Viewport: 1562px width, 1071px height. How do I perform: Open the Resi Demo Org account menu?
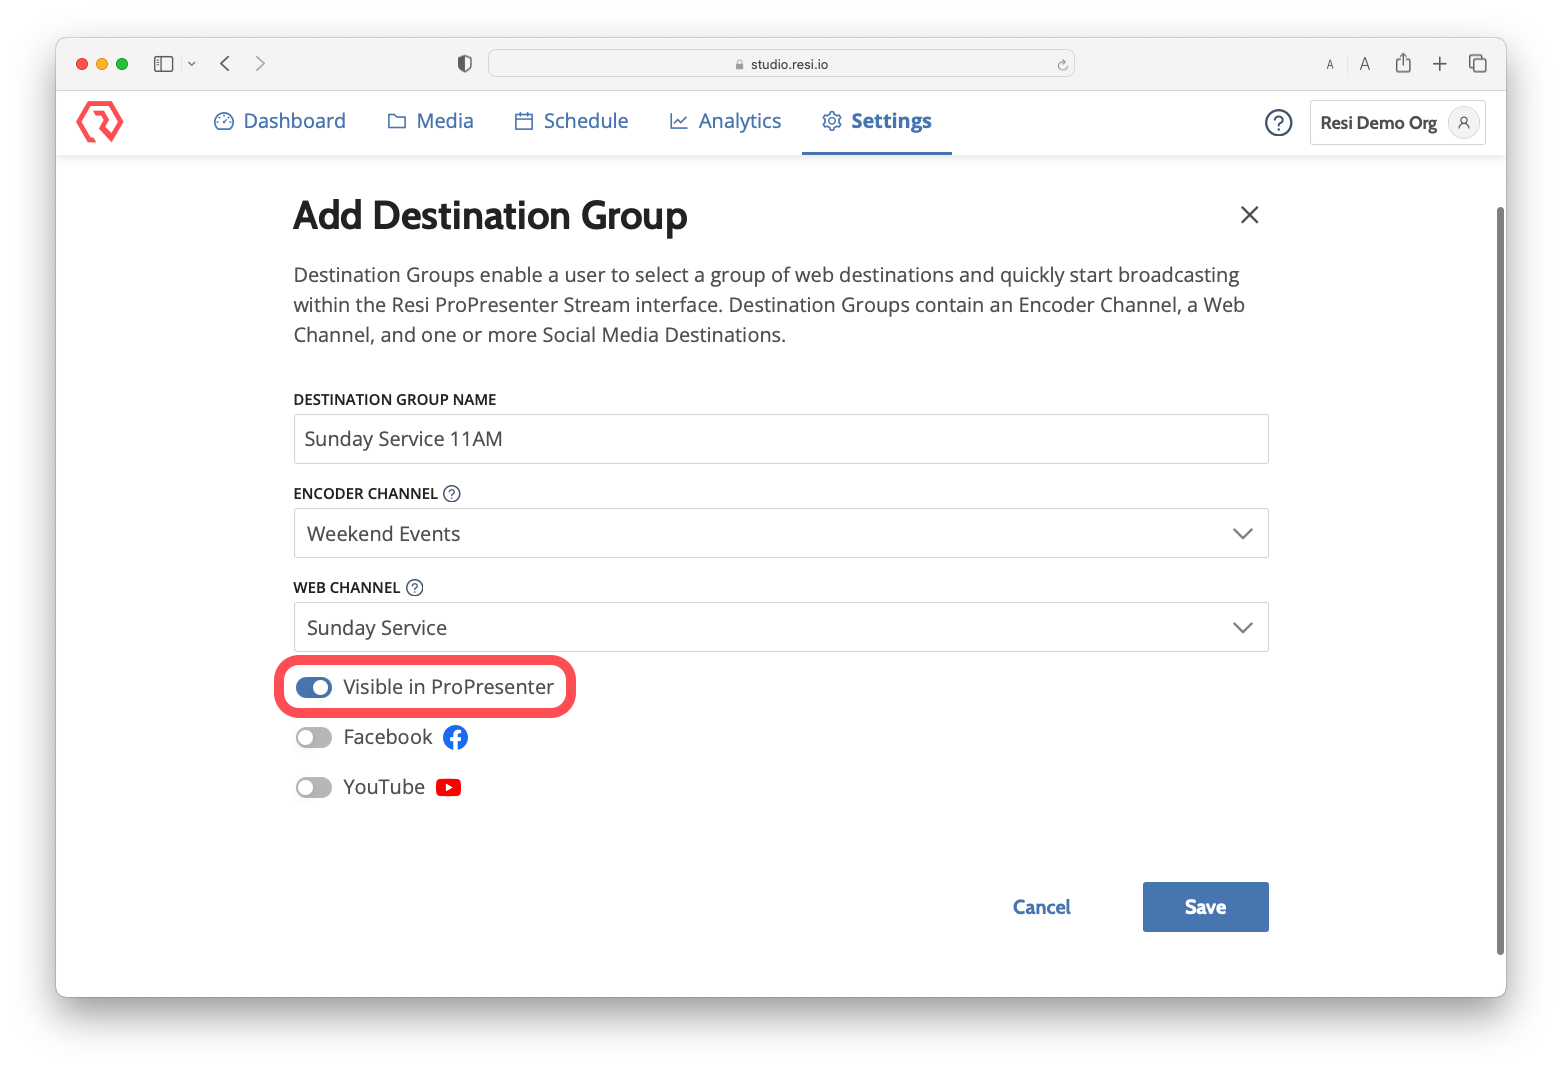(1396, 123)
